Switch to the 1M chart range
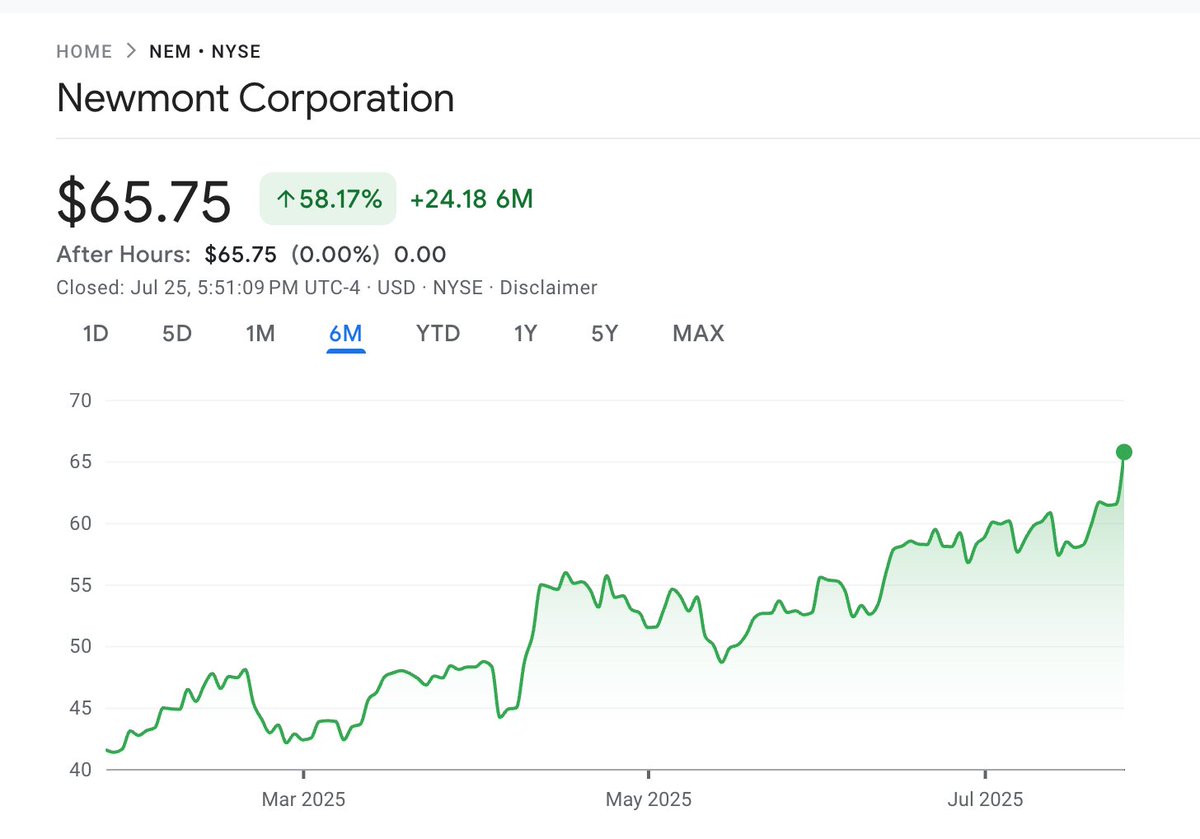The width and height of the screenshot is (1200, 839). click(260, 333)
